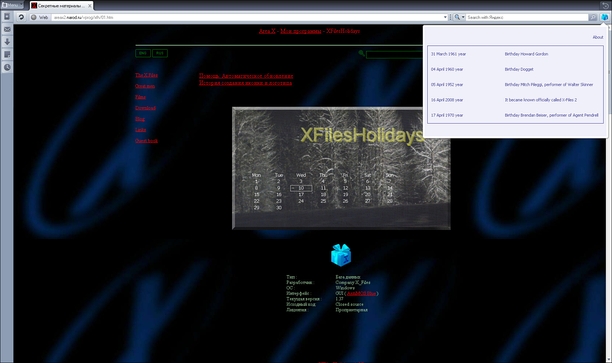Expand the address bar history dropdown
This screenshot has height=363, width=612.
click(445, 17)
